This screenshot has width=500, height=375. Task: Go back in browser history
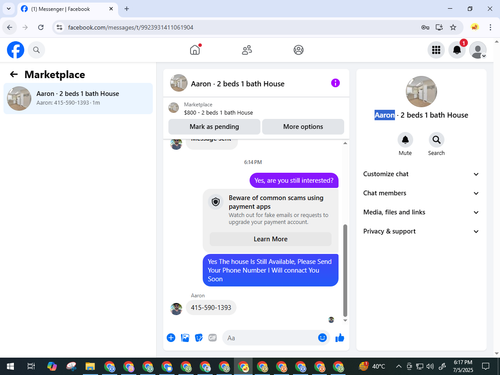(x=10, y=27)
